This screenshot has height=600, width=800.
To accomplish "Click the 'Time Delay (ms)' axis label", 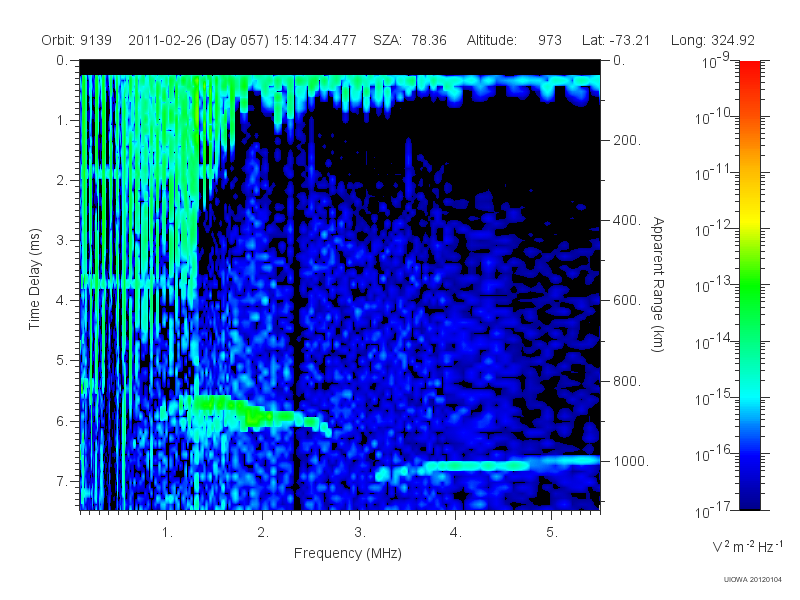I will pyautogui.click(x=34, y=279).
